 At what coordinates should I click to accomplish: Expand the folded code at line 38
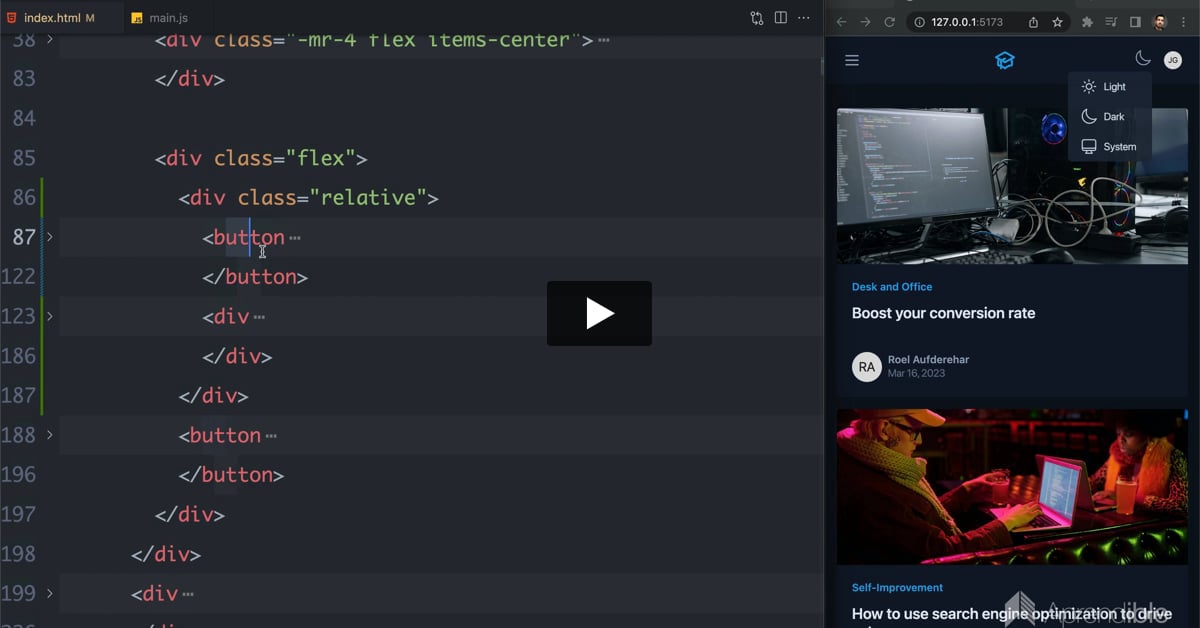click(x=49, y=40)
